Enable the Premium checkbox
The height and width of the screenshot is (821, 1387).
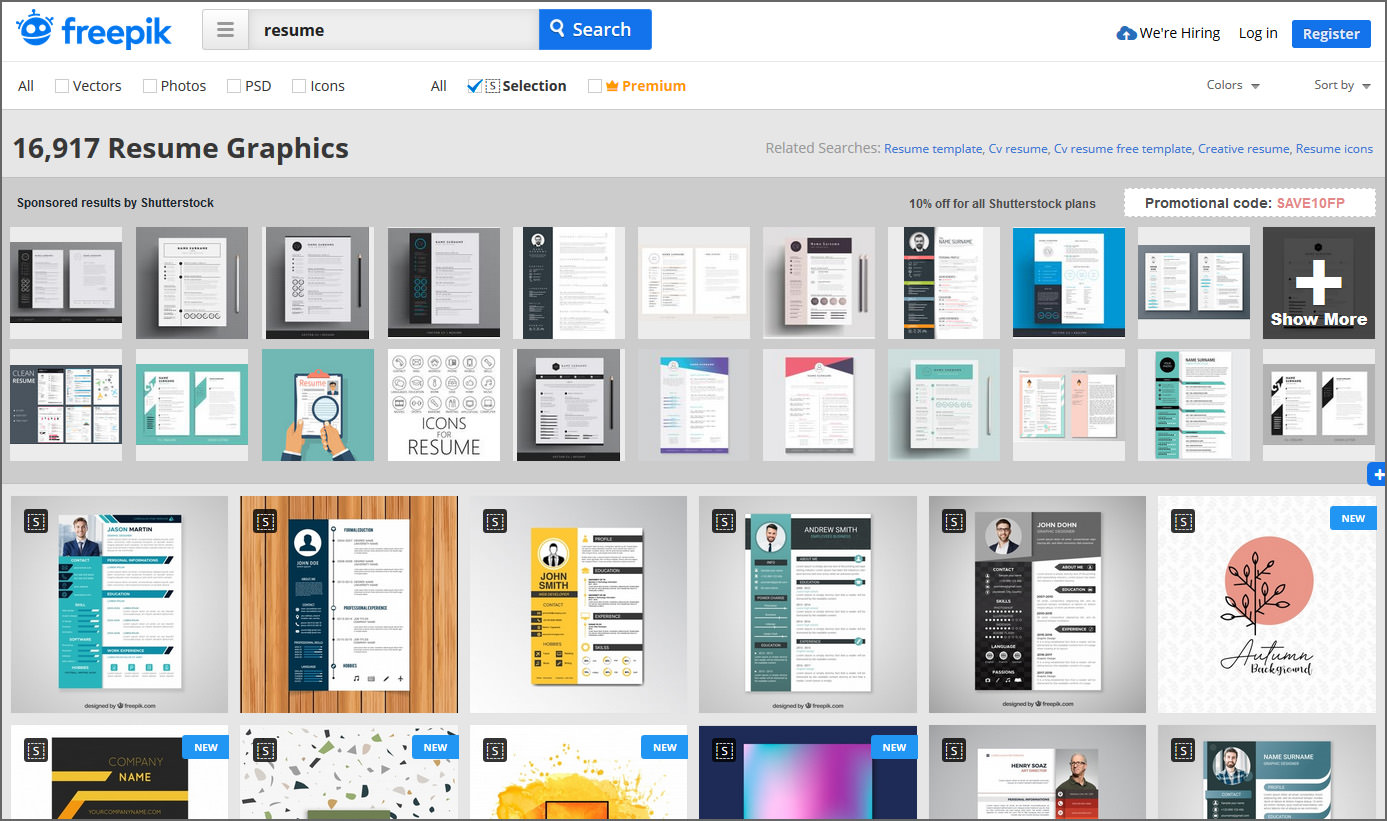coord(595,86)
